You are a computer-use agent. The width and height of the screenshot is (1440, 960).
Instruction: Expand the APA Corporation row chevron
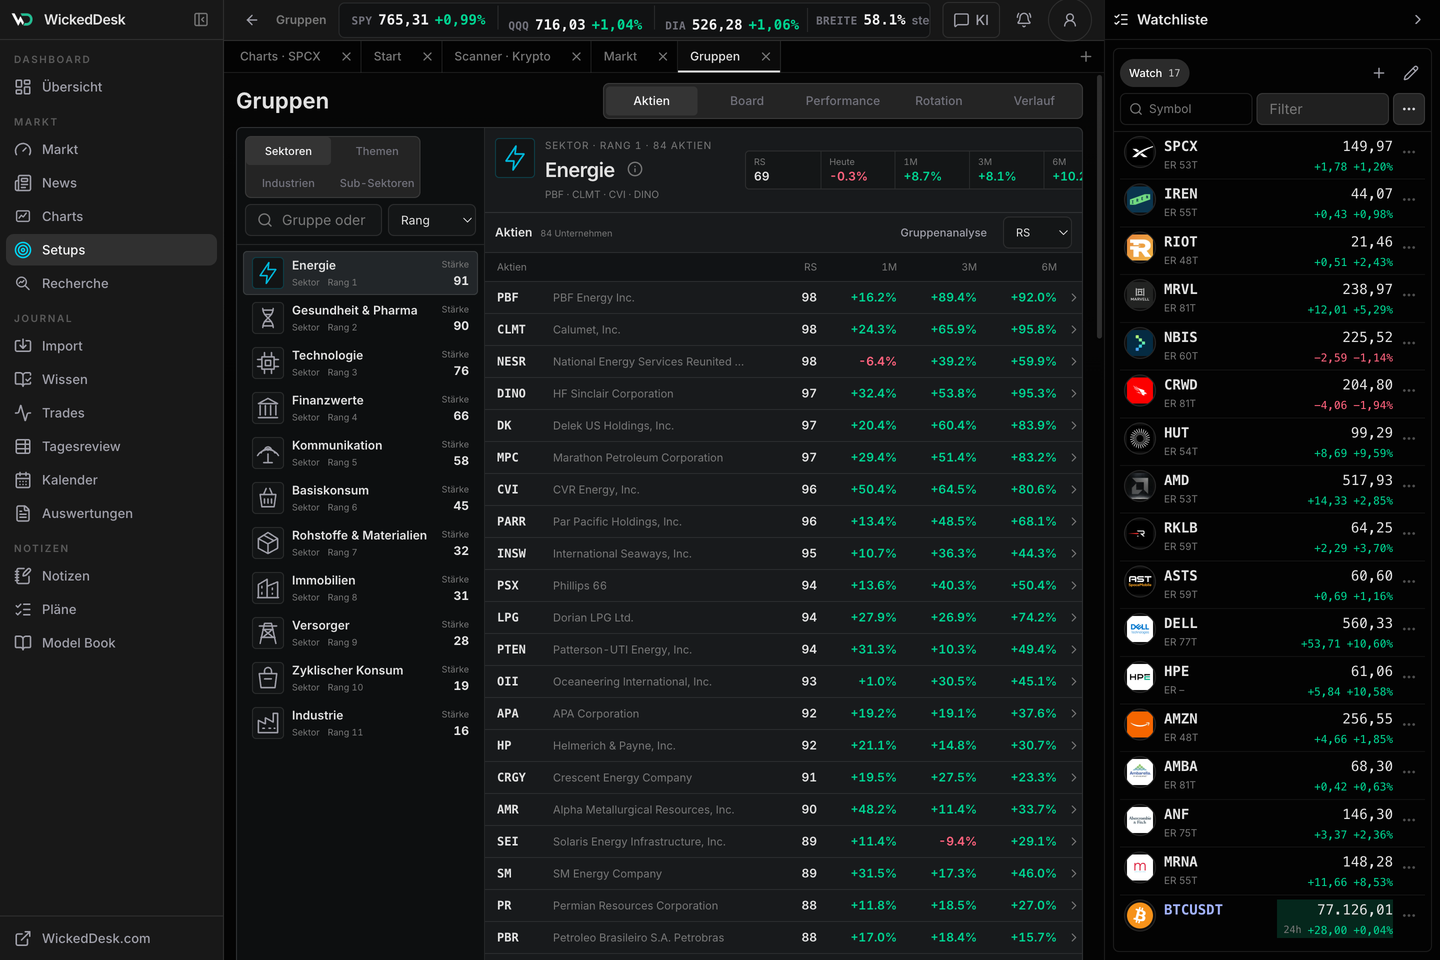1074,713
